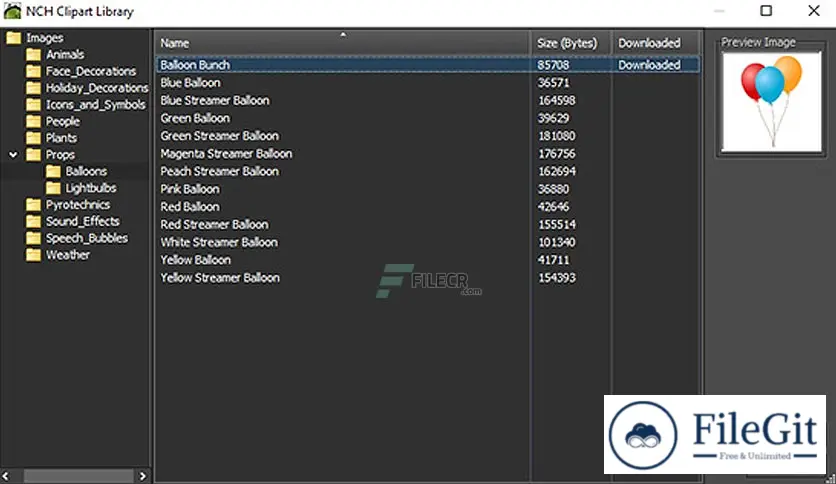Click the Speech_Bubbles folder icon
836x484 pixels.
pyautogui.click(x=33, y=238)
